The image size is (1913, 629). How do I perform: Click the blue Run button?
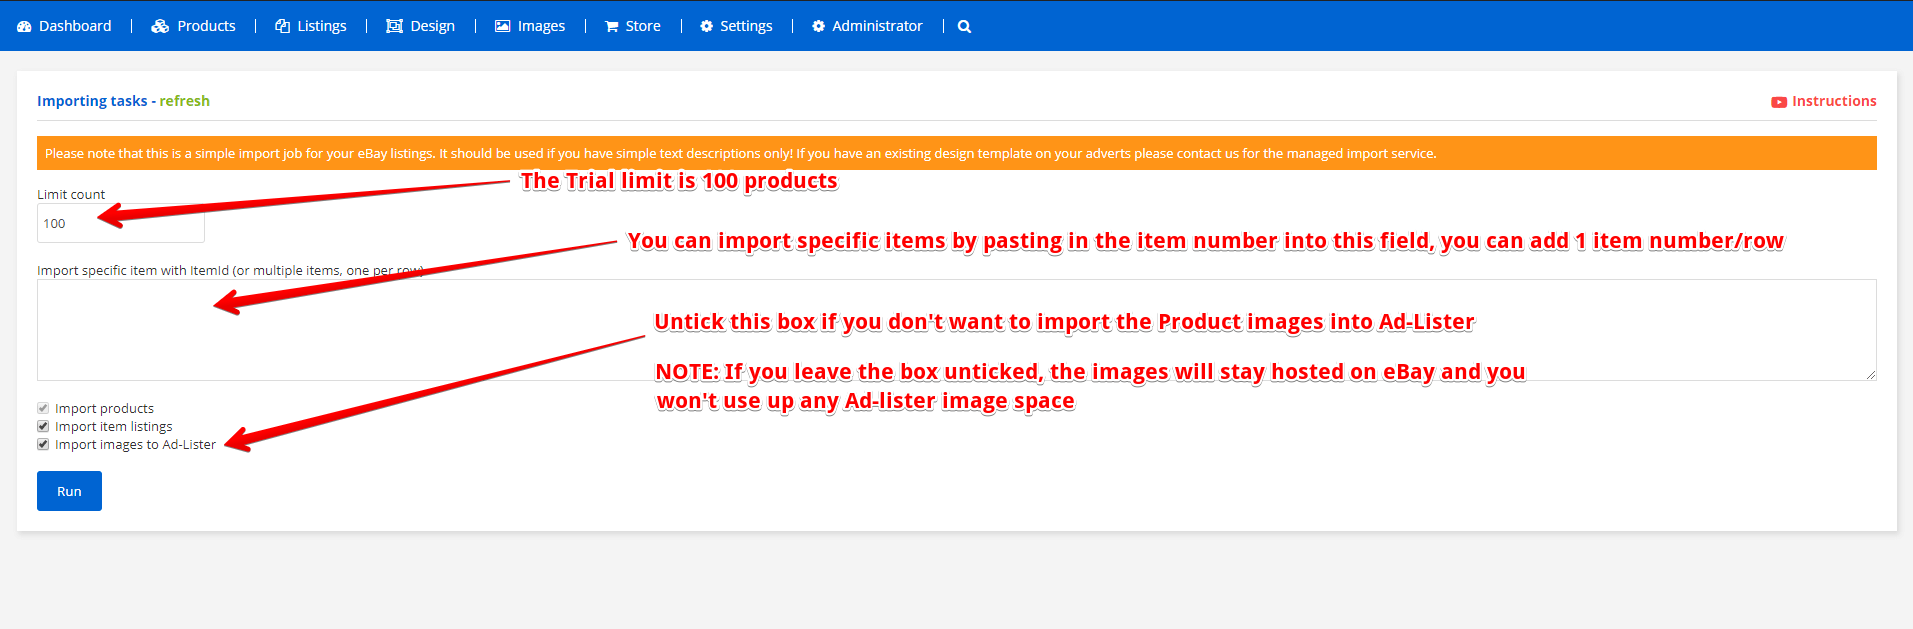pyautogui.click(x=69, y=491)
